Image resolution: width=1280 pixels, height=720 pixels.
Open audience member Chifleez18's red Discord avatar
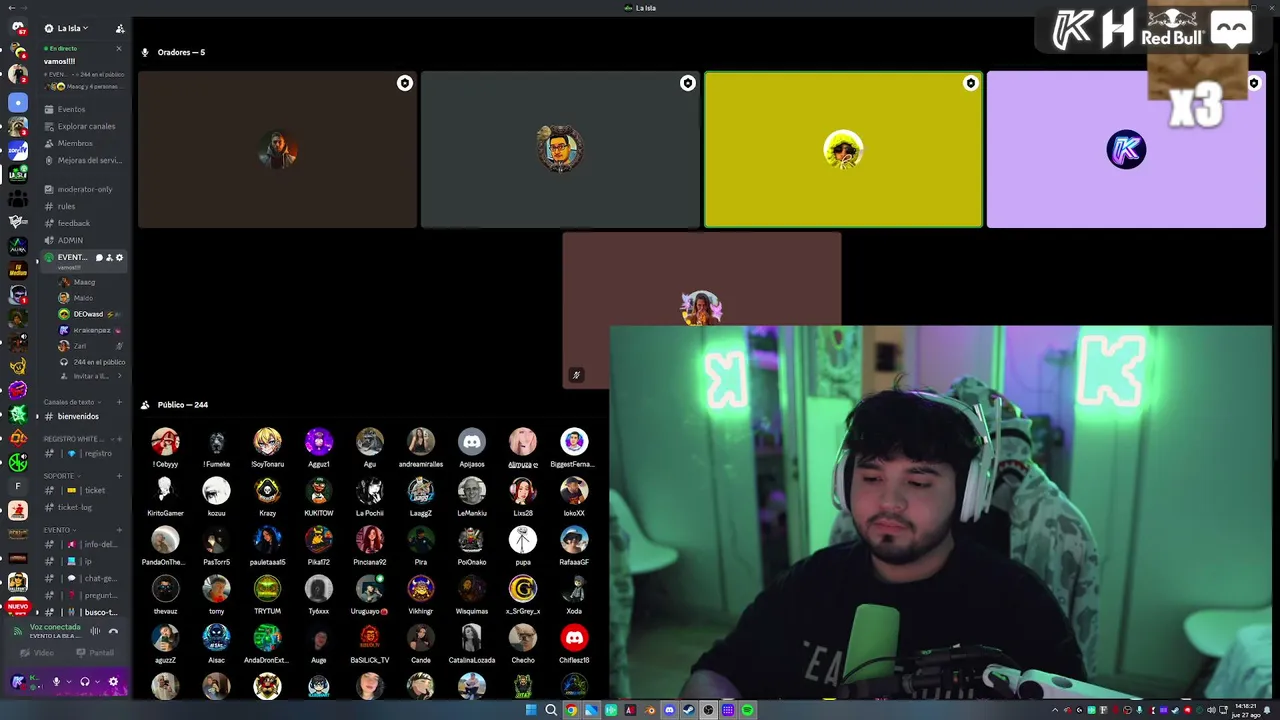574,637
